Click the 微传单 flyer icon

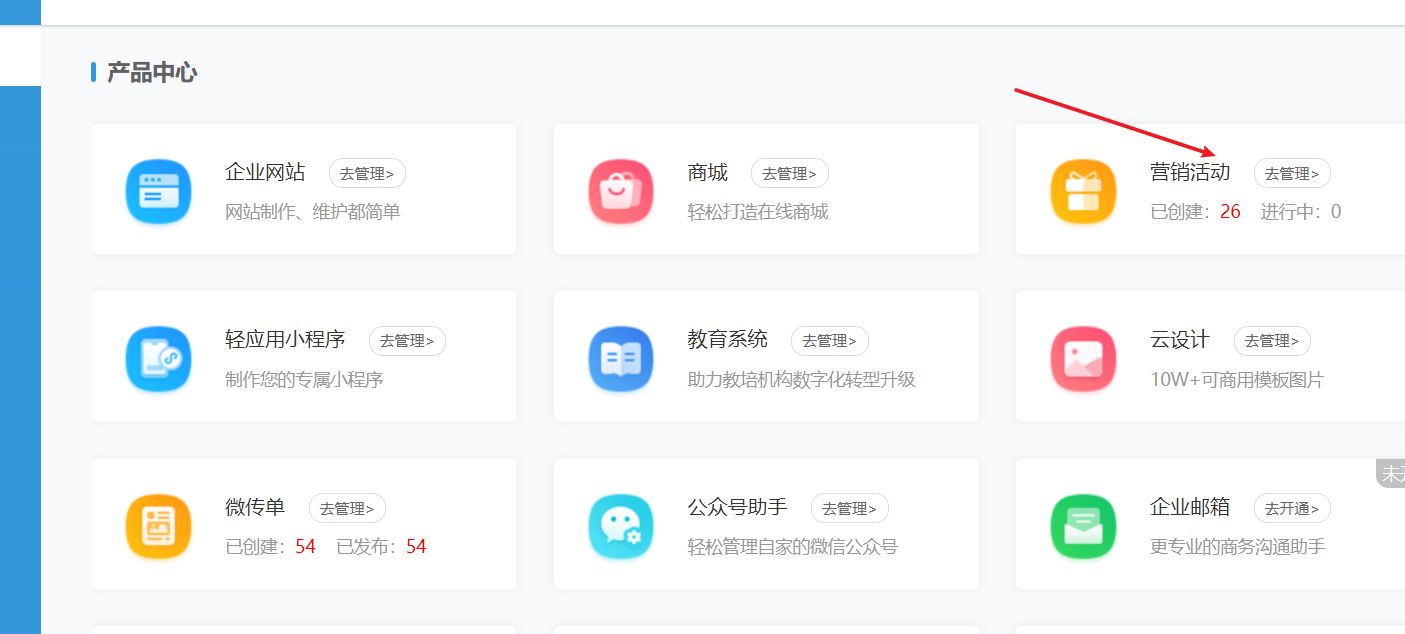[x=158, y=525]
